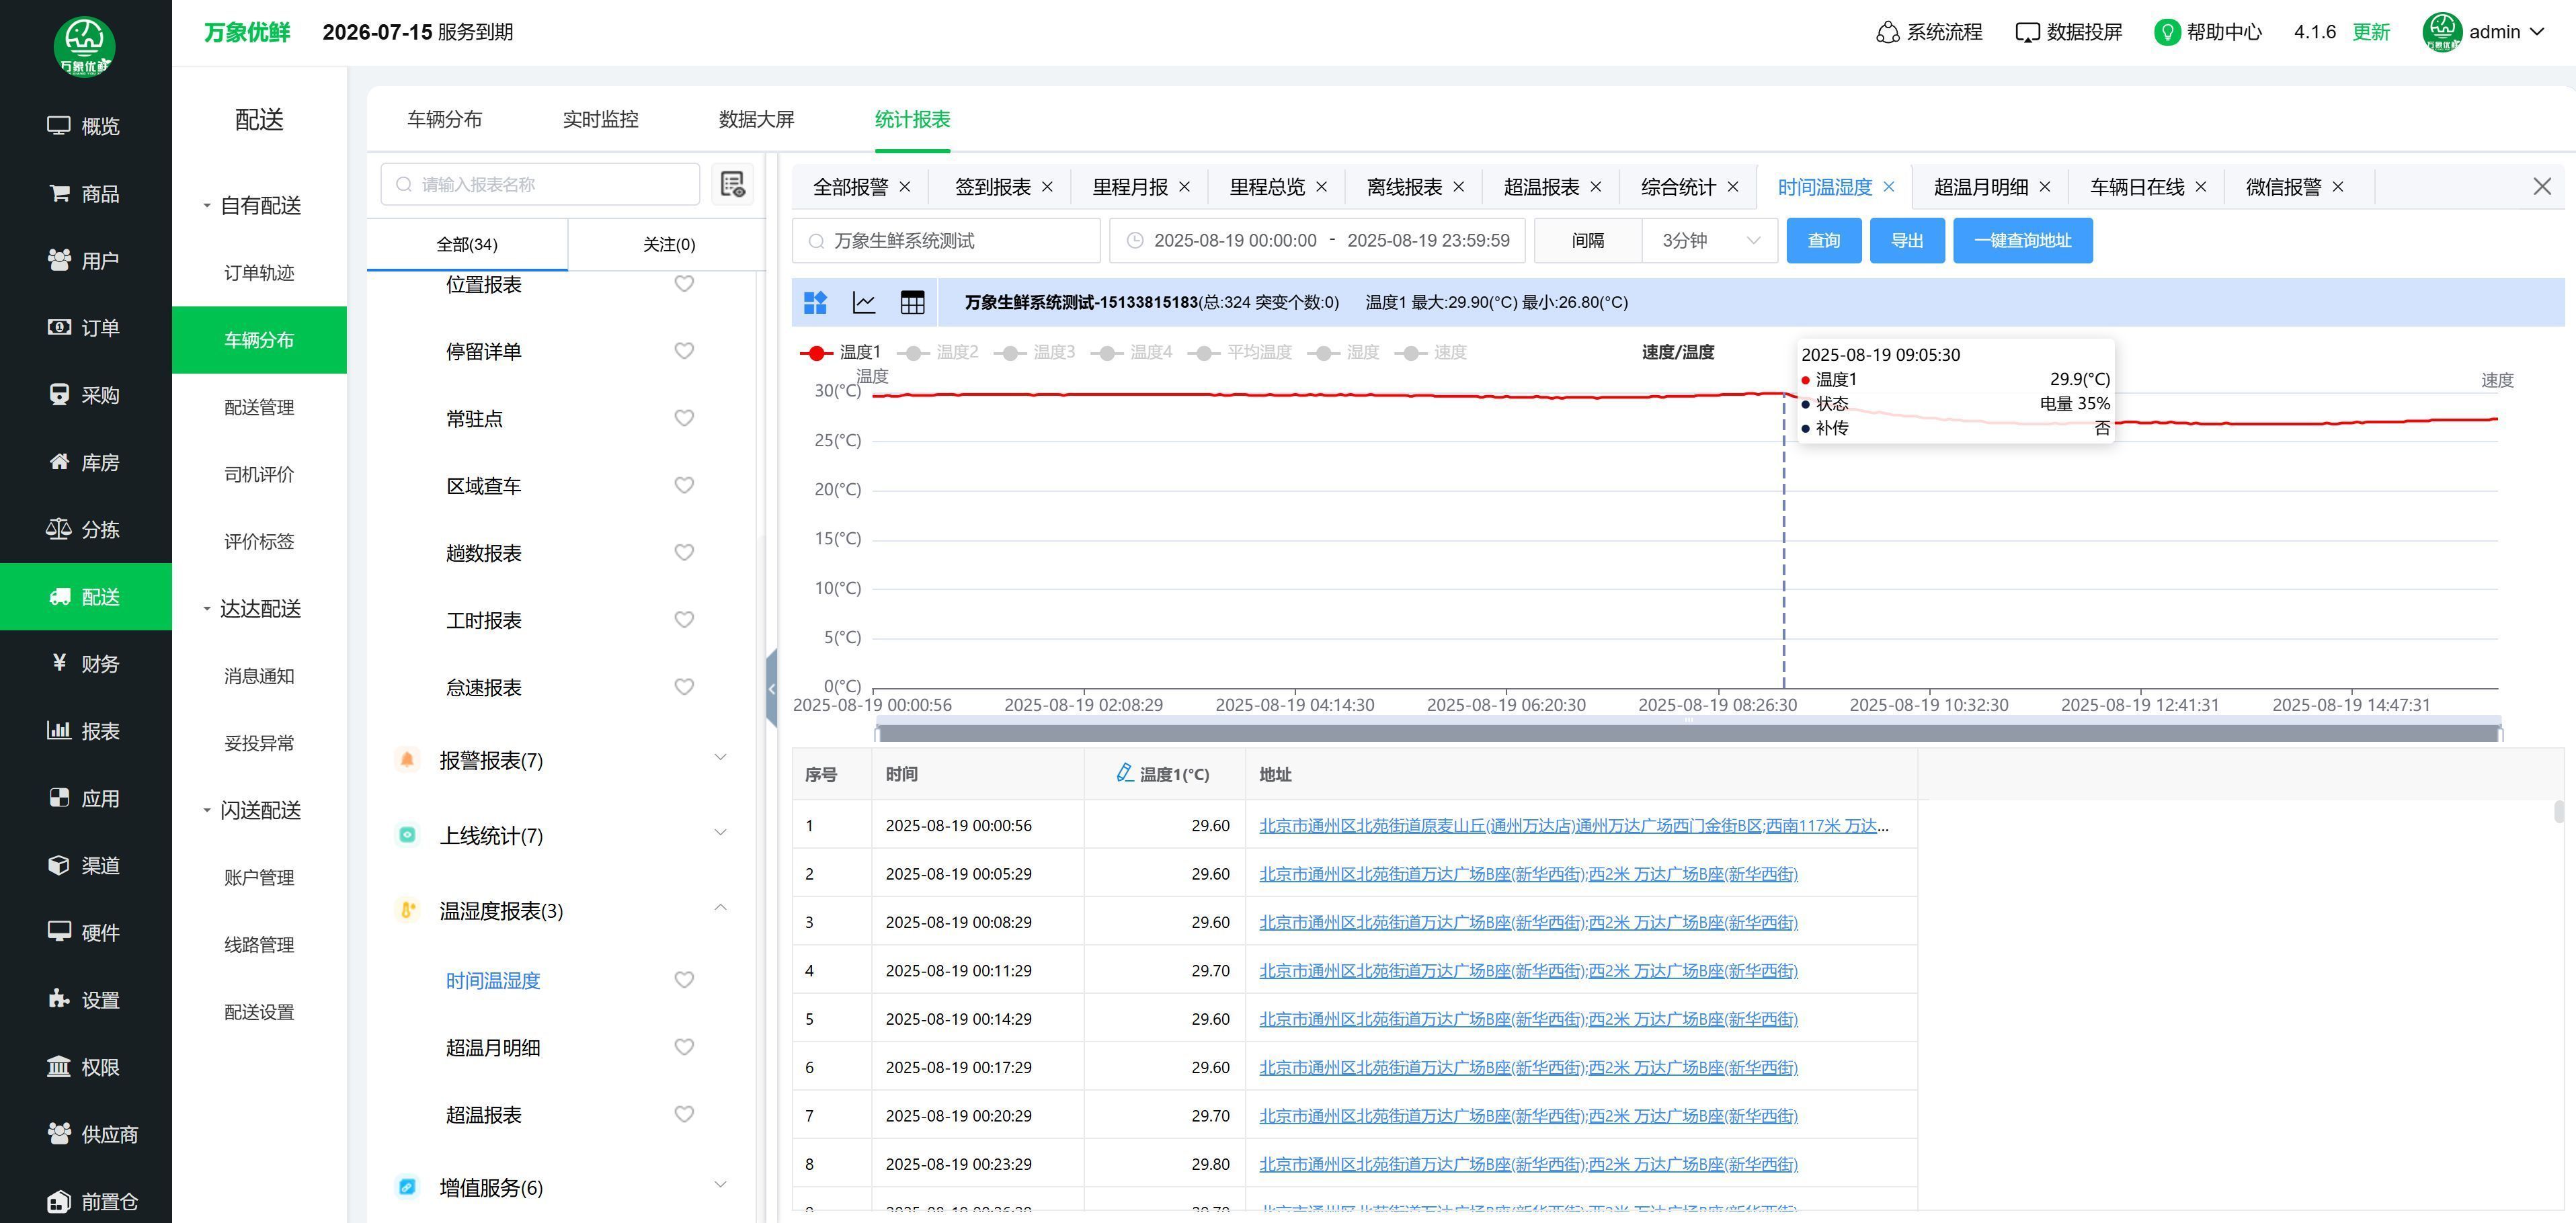Click the date range picker field
The width and height of the screenshot is (2576, 1223).
click(1317, 241)
